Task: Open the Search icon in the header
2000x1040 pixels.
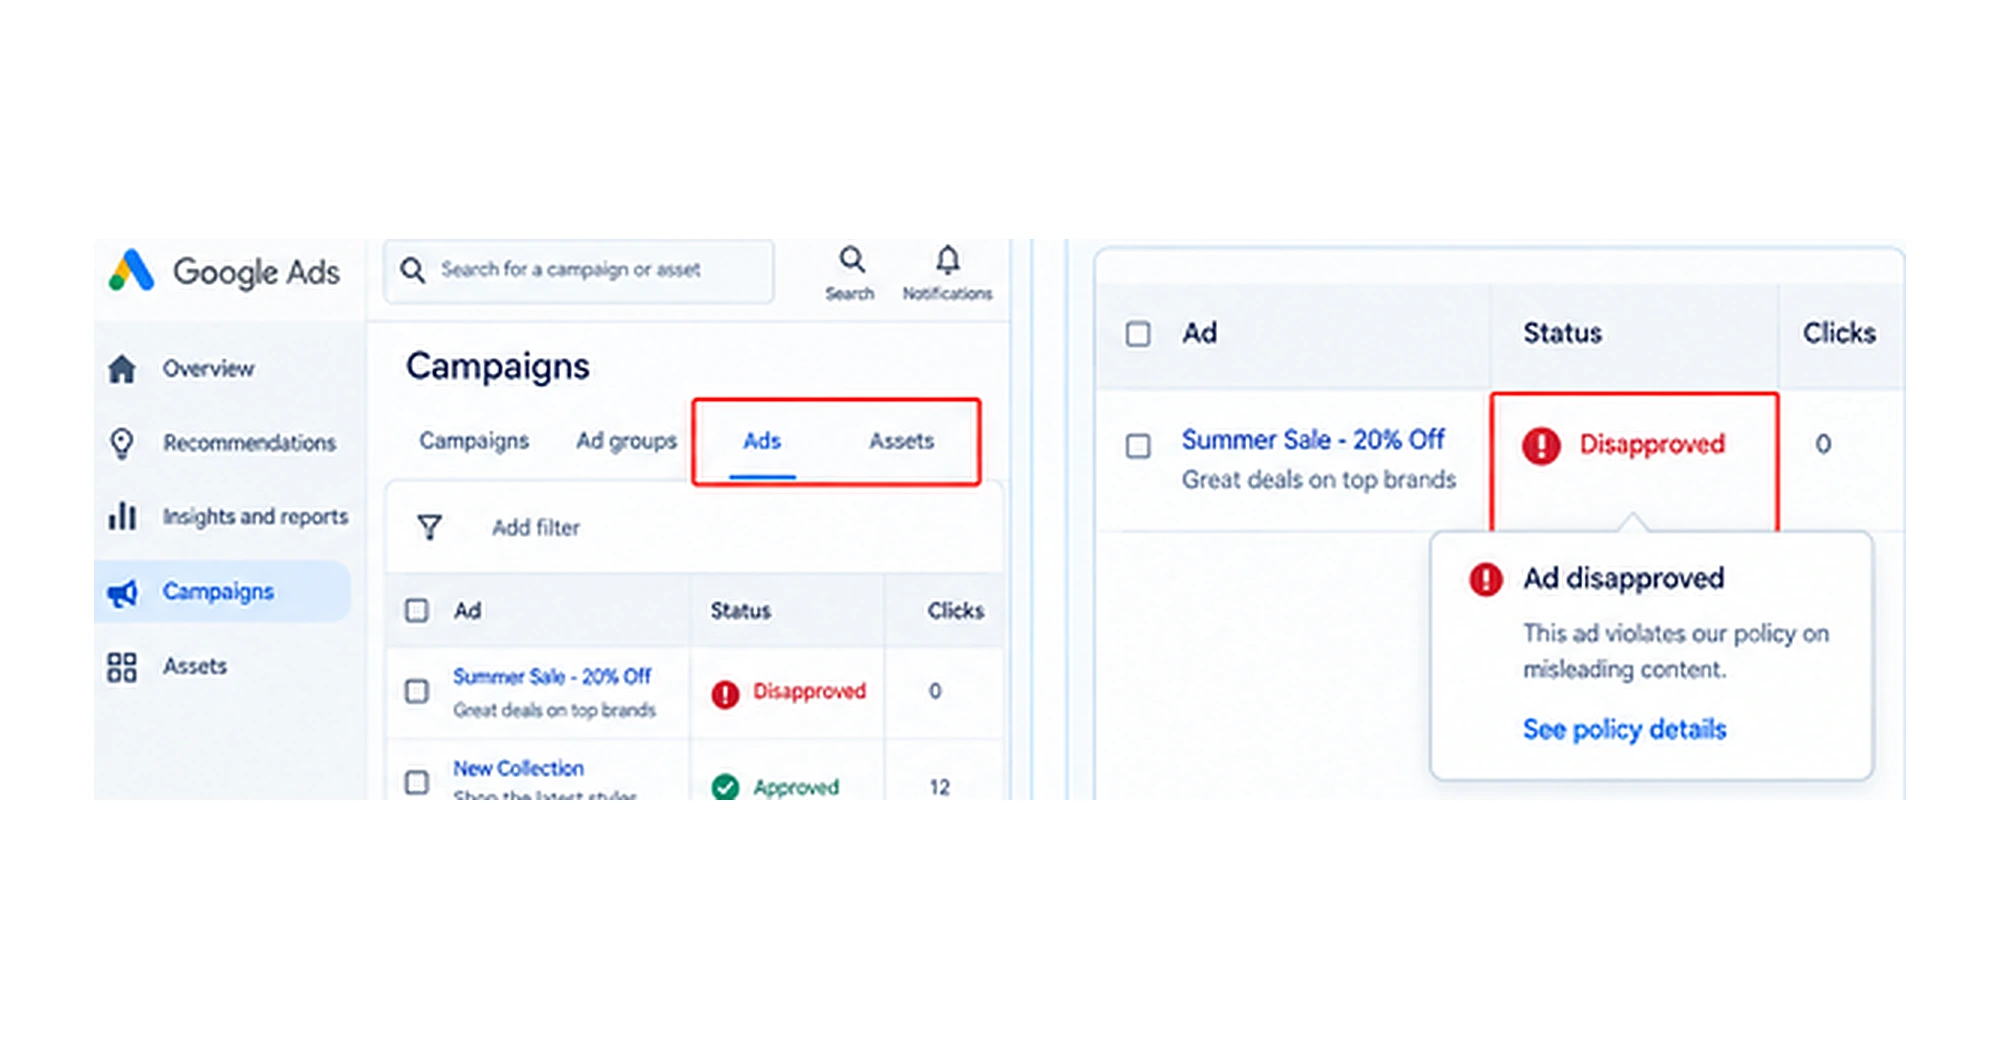Action: click(851, 260)
